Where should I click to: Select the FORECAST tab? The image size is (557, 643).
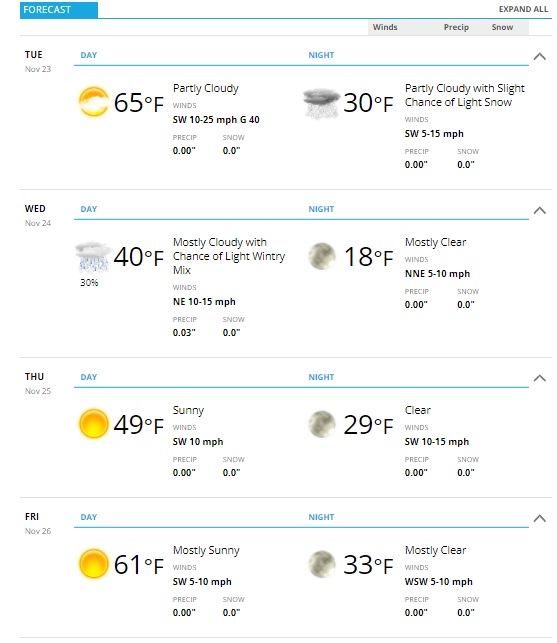(59, 10)
